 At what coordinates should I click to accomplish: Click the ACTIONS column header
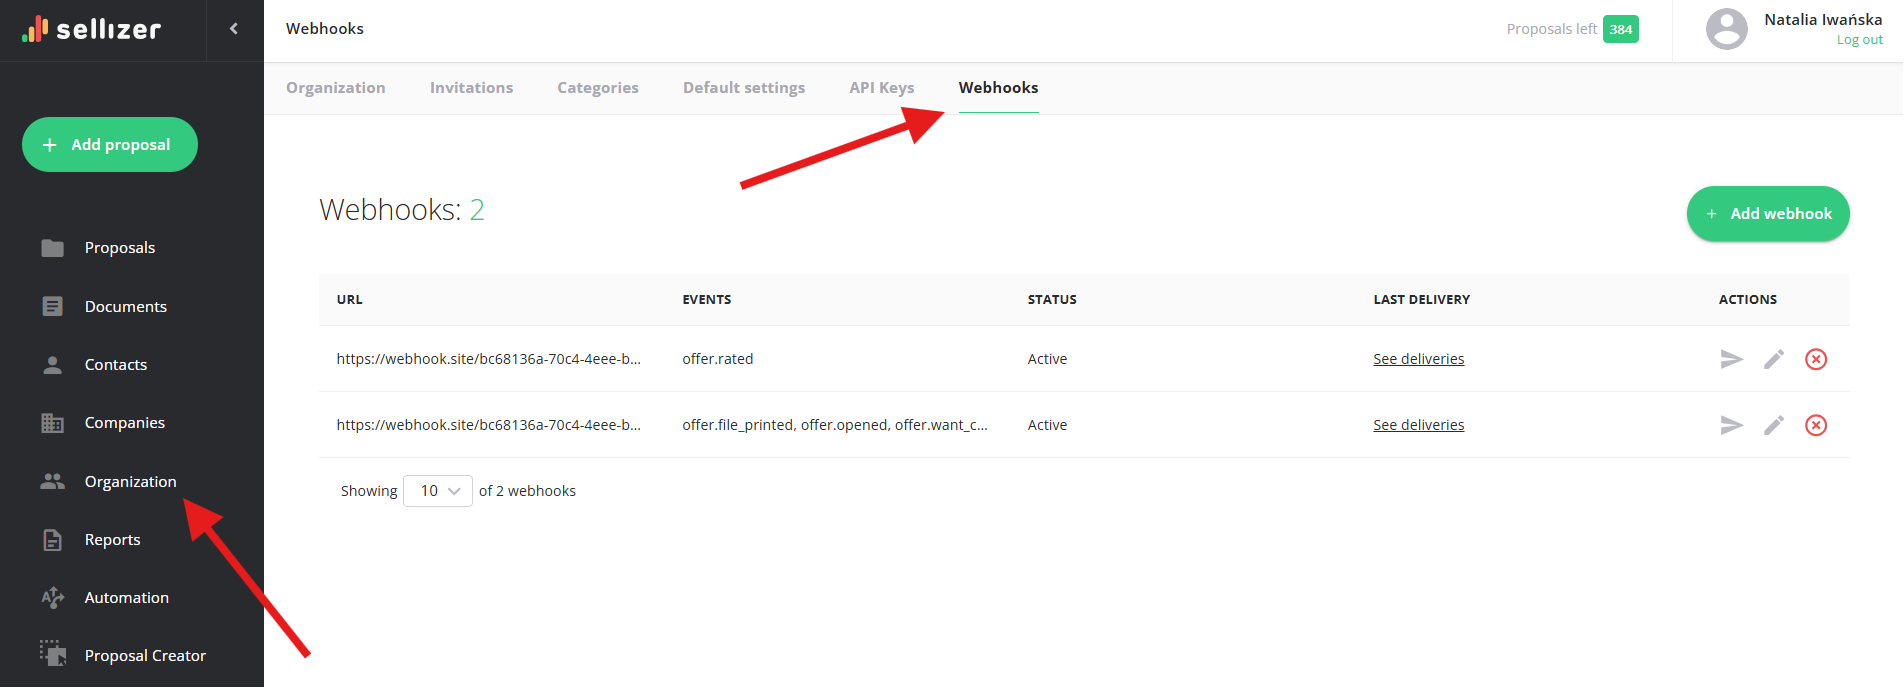point(1748,300)
